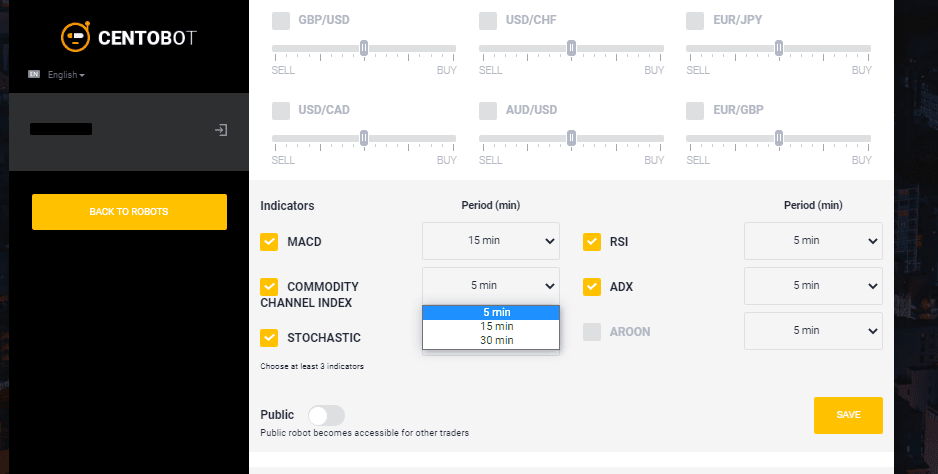Image resolution: width=938 pixels, height=474 pixels.
Task: Open the English language selector
Action: (66, 75)
